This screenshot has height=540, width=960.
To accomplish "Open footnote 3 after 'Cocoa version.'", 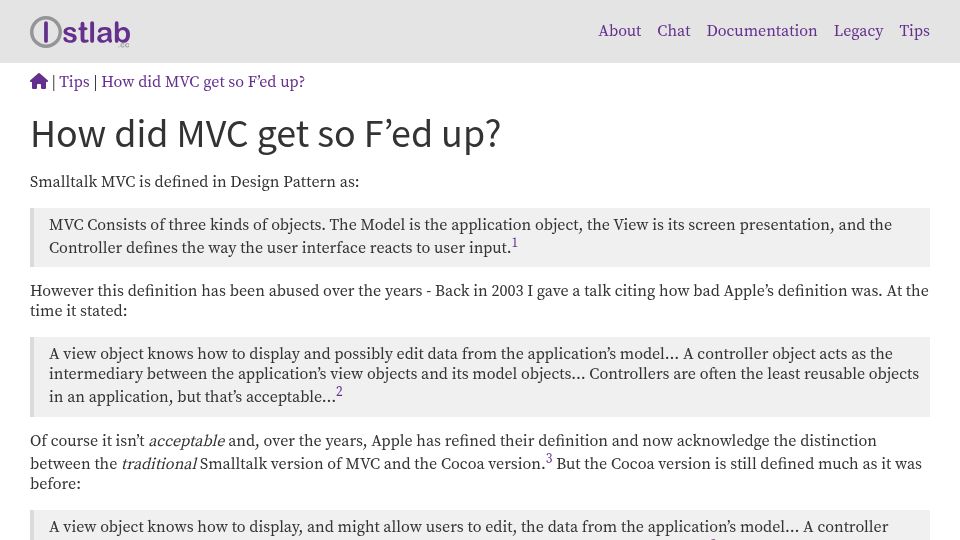I will [549, 459].
